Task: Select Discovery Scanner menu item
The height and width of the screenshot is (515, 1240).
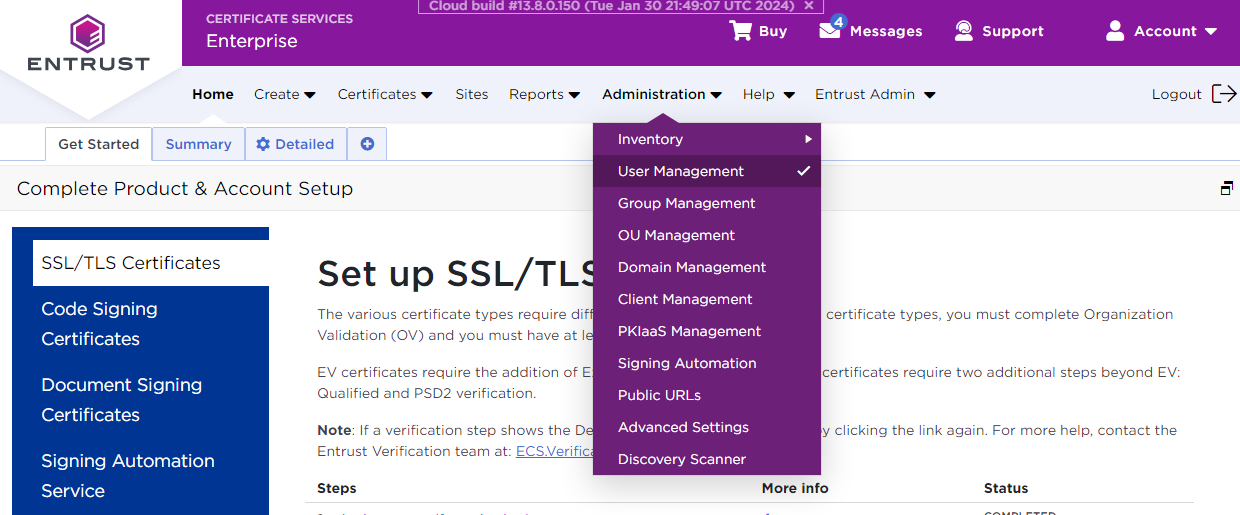Action: pyautogui.click(x=682, y=459)
